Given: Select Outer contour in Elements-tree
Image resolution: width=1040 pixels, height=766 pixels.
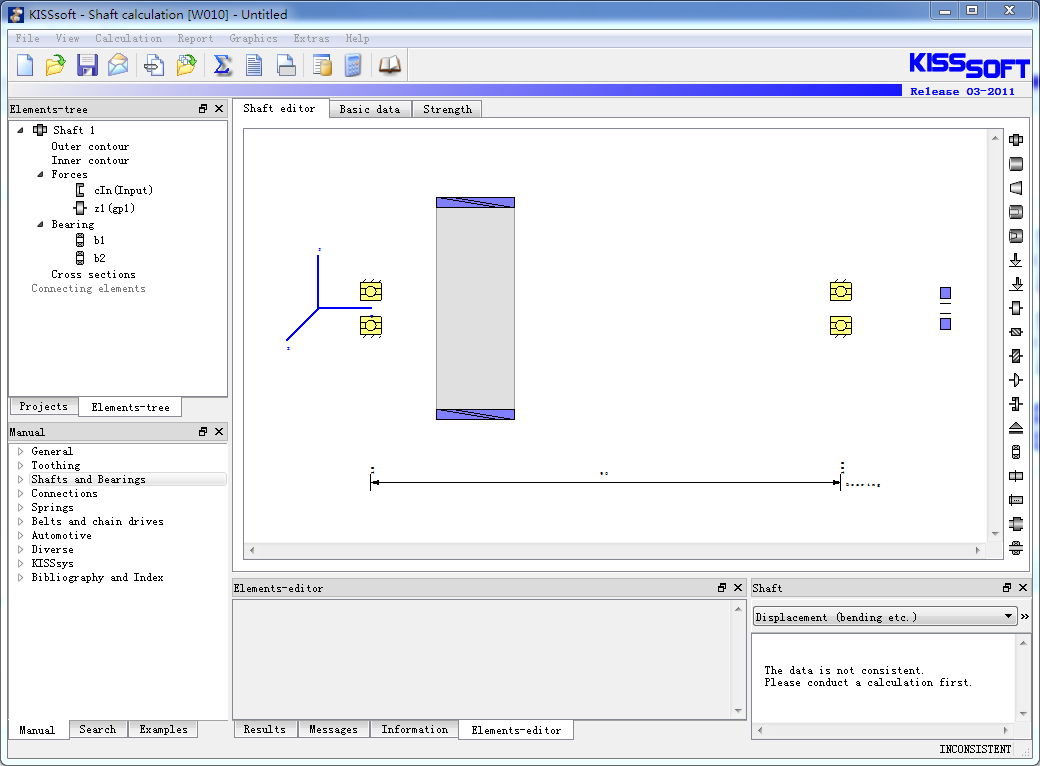Looking at the screenshot, I should (90, 146).
